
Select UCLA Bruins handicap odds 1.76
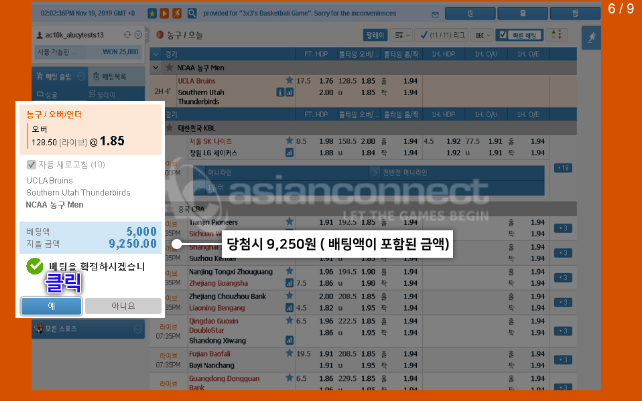click(x=326, y=81)
